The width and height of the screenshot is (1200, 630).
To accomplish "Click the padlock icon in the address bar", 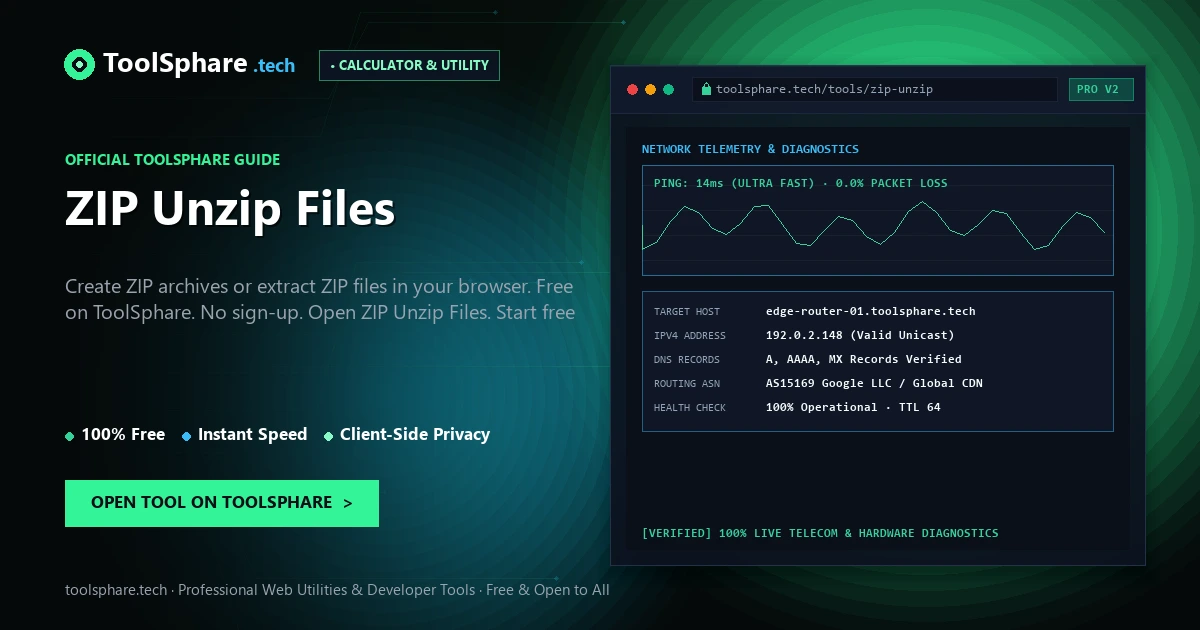I will pyautogui.click(x=706, y=89).
